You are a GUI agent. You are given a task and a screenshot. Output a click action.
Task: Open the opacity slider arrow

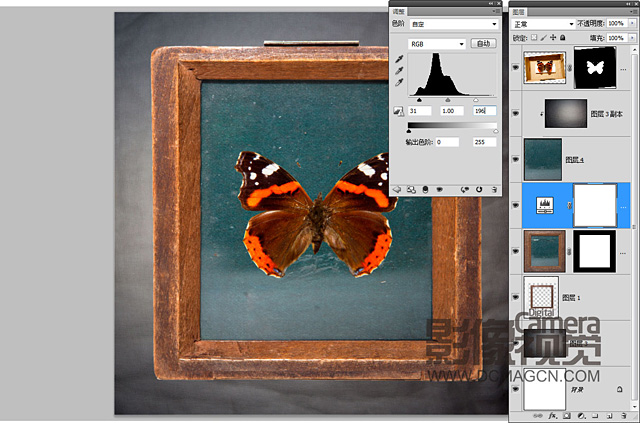tap(633, 24)
